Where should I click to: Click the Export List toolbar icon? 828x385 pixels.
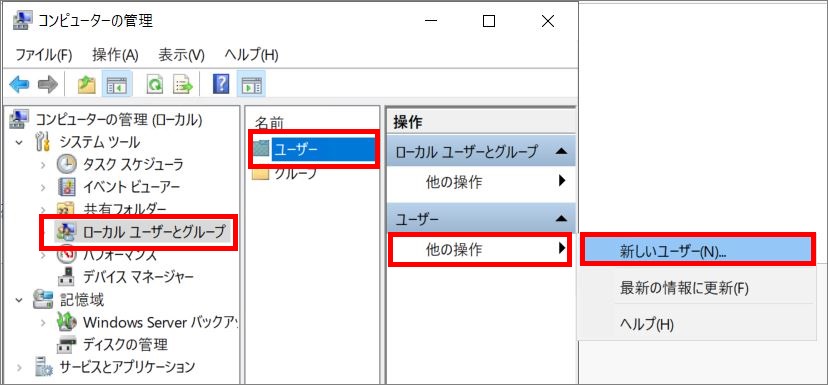[183, 84]
